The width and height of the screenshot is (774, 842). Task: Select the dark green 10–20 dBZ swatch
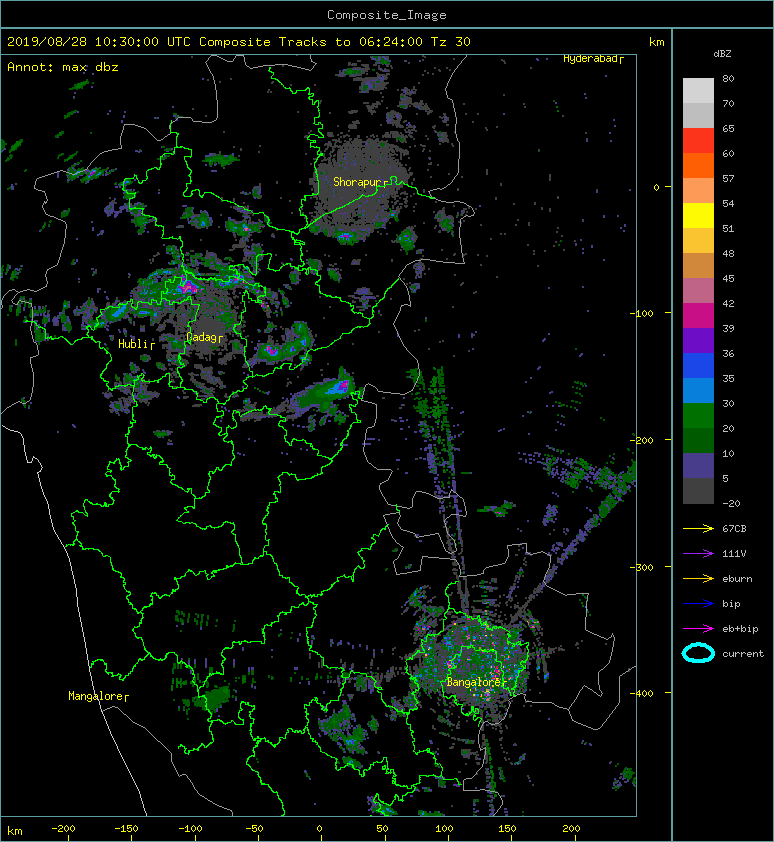tap(698, 440)
